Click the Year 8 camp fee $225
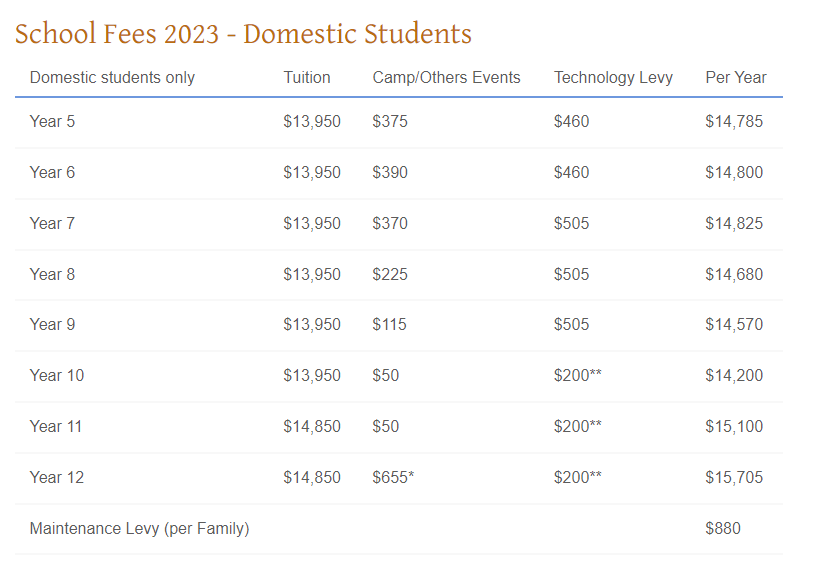 click(390, 274)
